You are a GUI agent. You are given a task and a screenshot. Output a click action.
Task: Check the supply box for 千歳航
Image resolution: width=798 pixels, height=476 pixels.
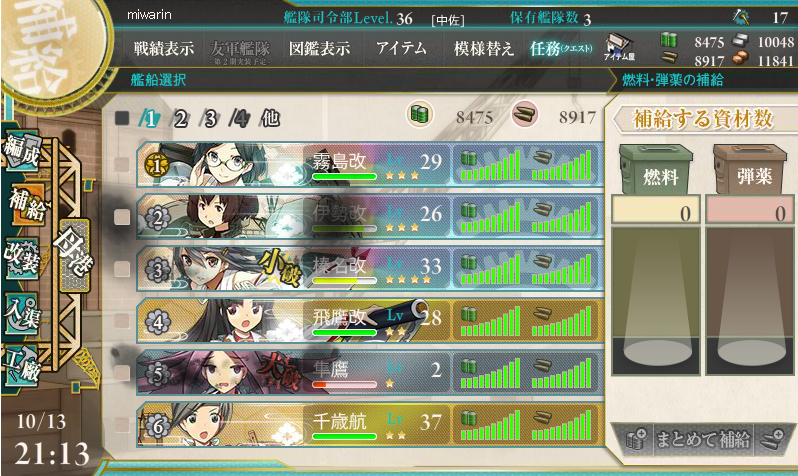(x=122, y=424)
